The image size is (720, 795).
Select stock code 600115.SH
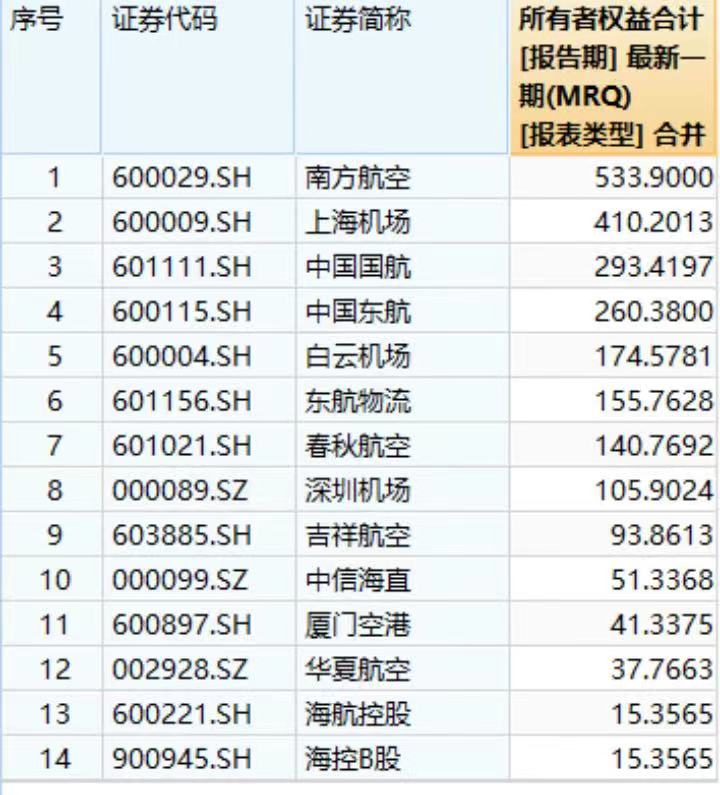pos(182,312)
